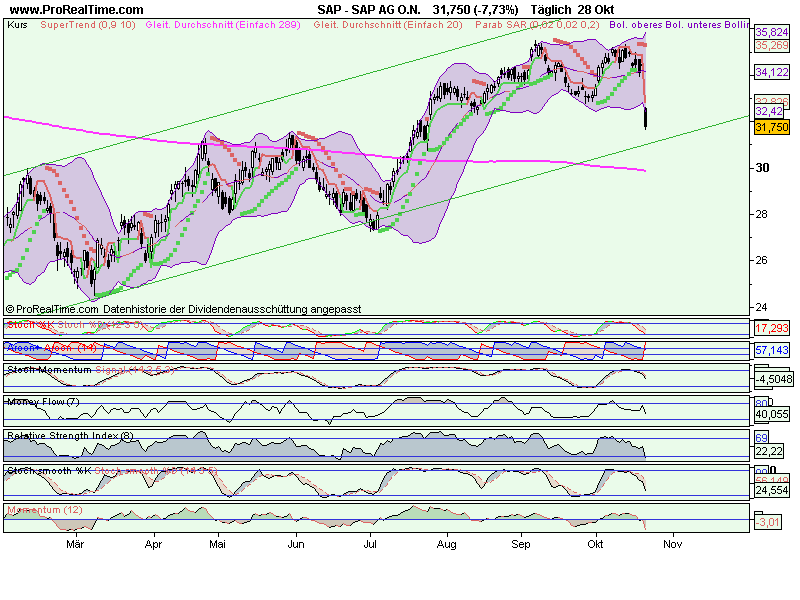The height and width of the screenshot is (600, 800).
Task: Click the "Aug" month on the time axis
Action: click(446, 544)
